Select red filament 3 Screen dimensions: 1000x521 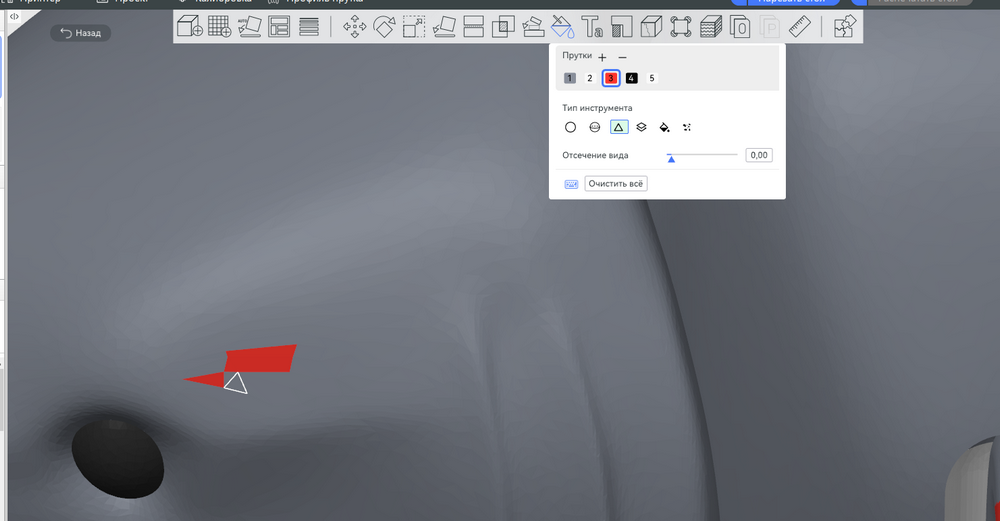click(x=611, y=78)
